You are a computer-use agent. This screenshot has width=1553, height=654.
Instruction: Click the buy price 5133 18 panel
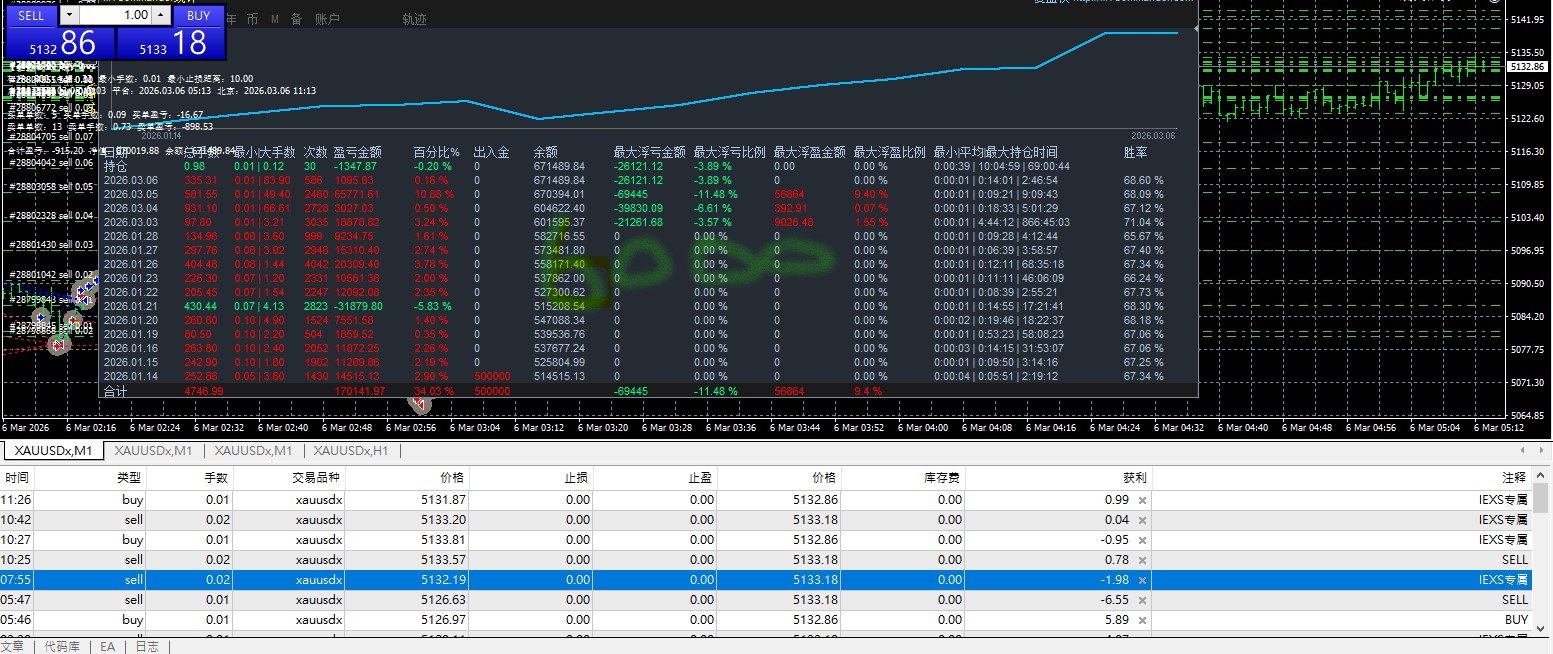tap(171, 43)
